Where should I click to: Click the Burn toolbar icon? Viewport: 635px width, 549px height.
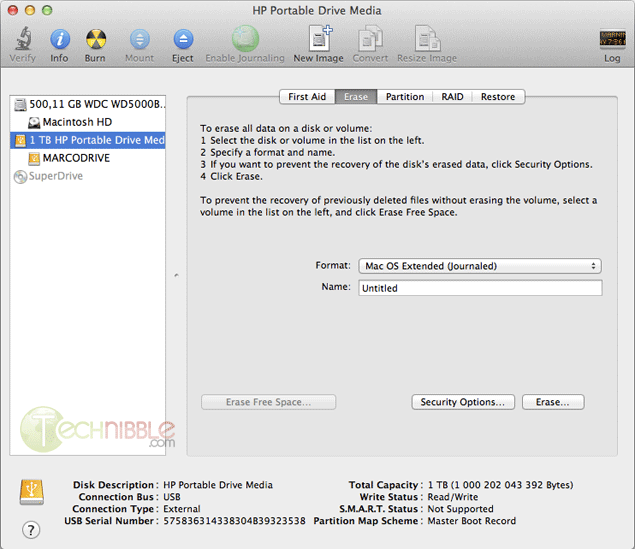pos(96,39)
